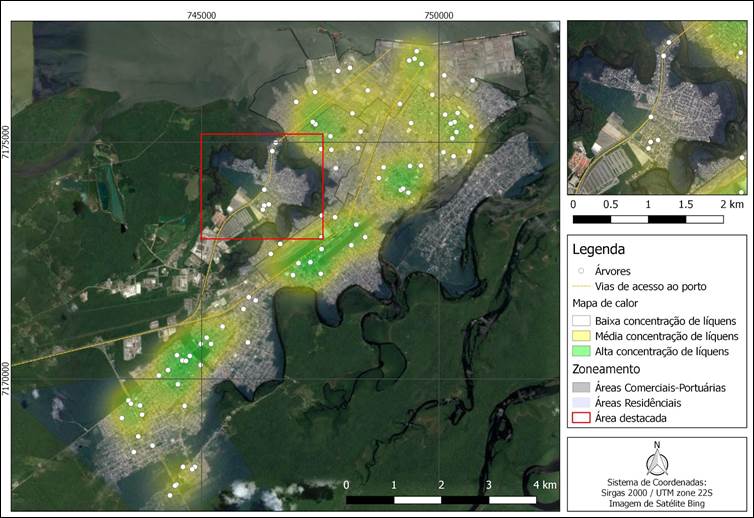
Task: Click the Áreas Residenciais legend symbol
Action: (x=580, y=402)
